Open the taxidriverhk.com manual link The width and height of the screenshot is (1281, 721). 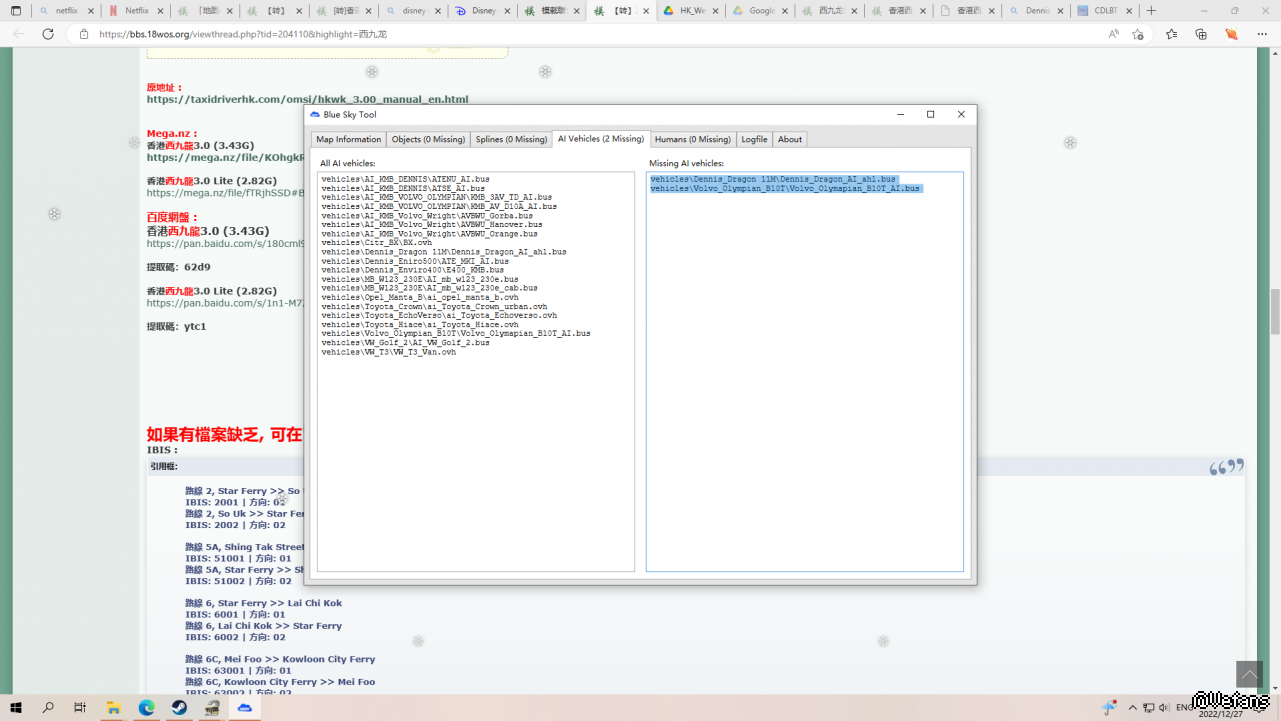click(307, 99)
